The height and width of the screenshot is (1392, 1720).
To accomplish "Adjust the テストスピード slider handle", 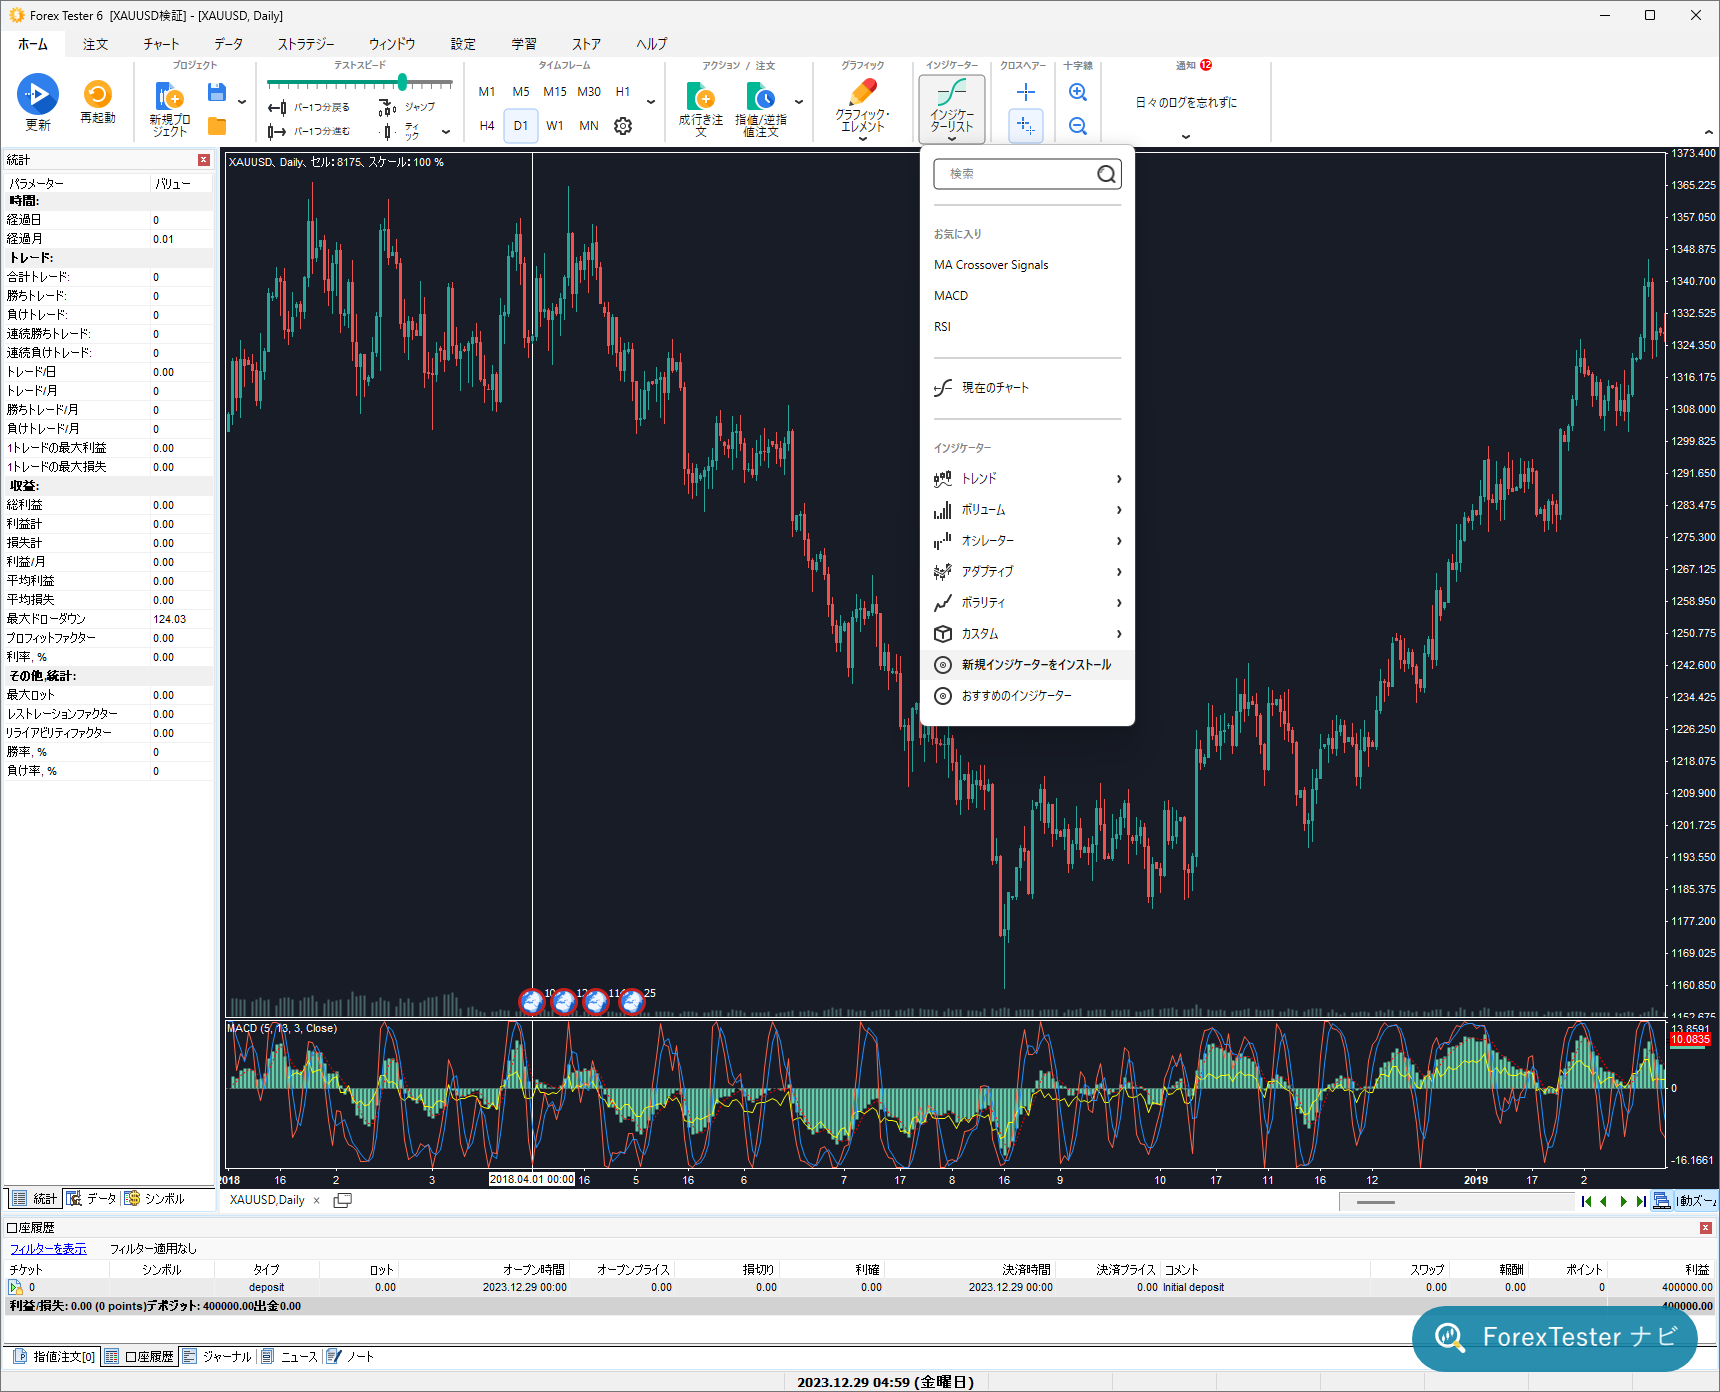I will pyautogui.click(x=402, y=82).
